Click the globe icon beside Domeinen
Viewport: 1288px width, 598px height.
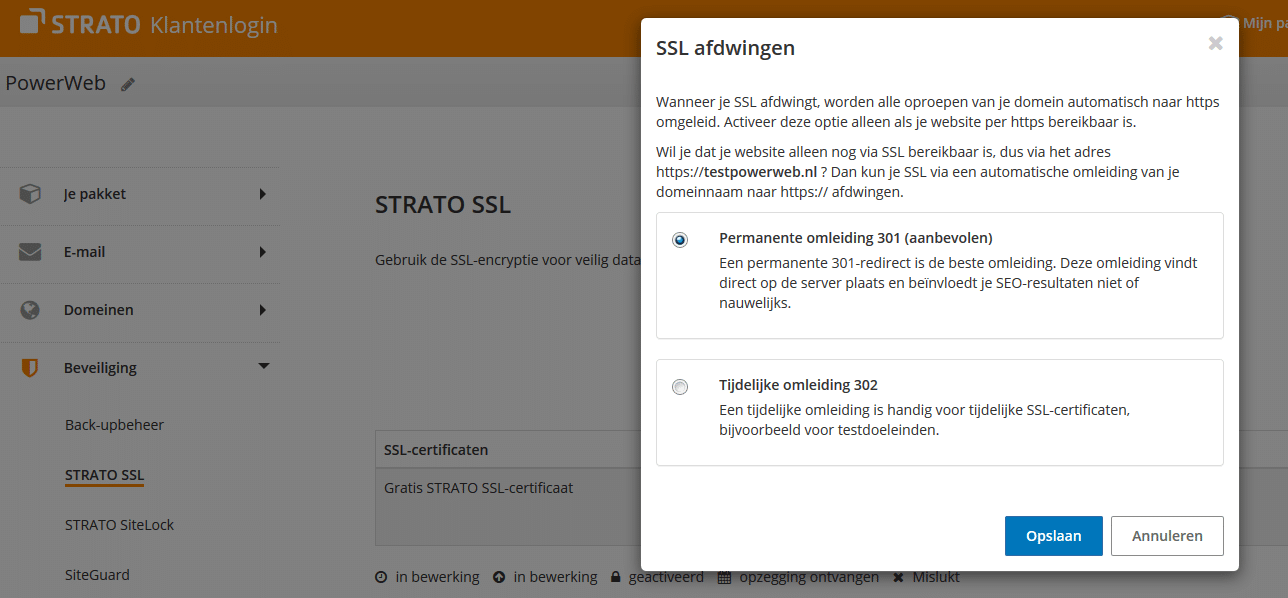pyautogui.click(x=30, y=310)
